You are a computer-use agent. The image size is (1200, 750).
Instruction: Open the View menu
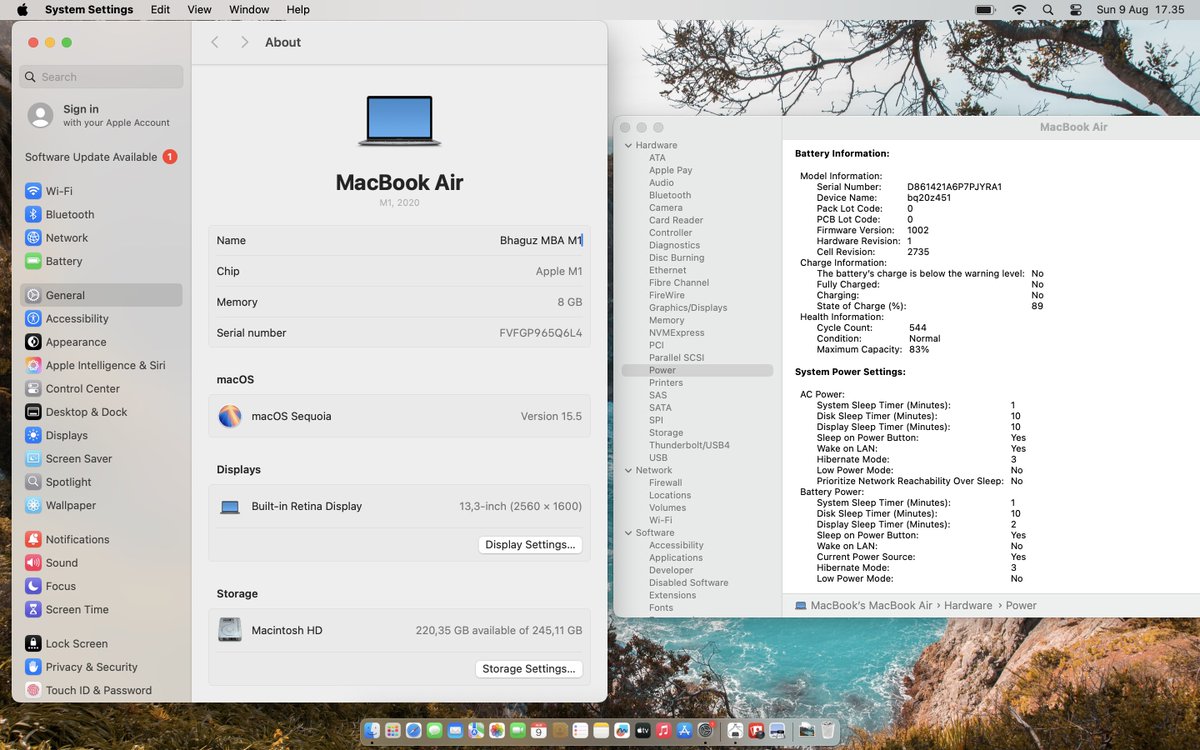[x=199, y=10]
